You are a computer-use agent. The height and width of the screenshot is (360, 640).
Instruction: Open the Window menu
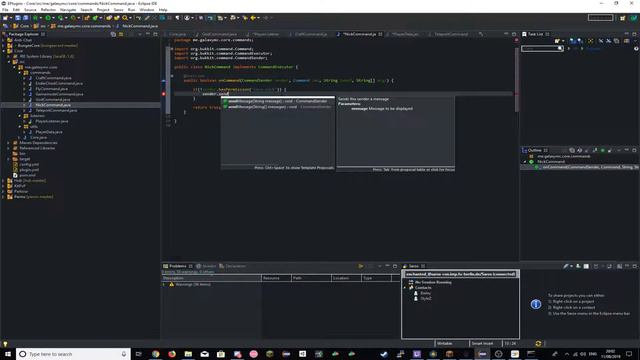[147, 9]
